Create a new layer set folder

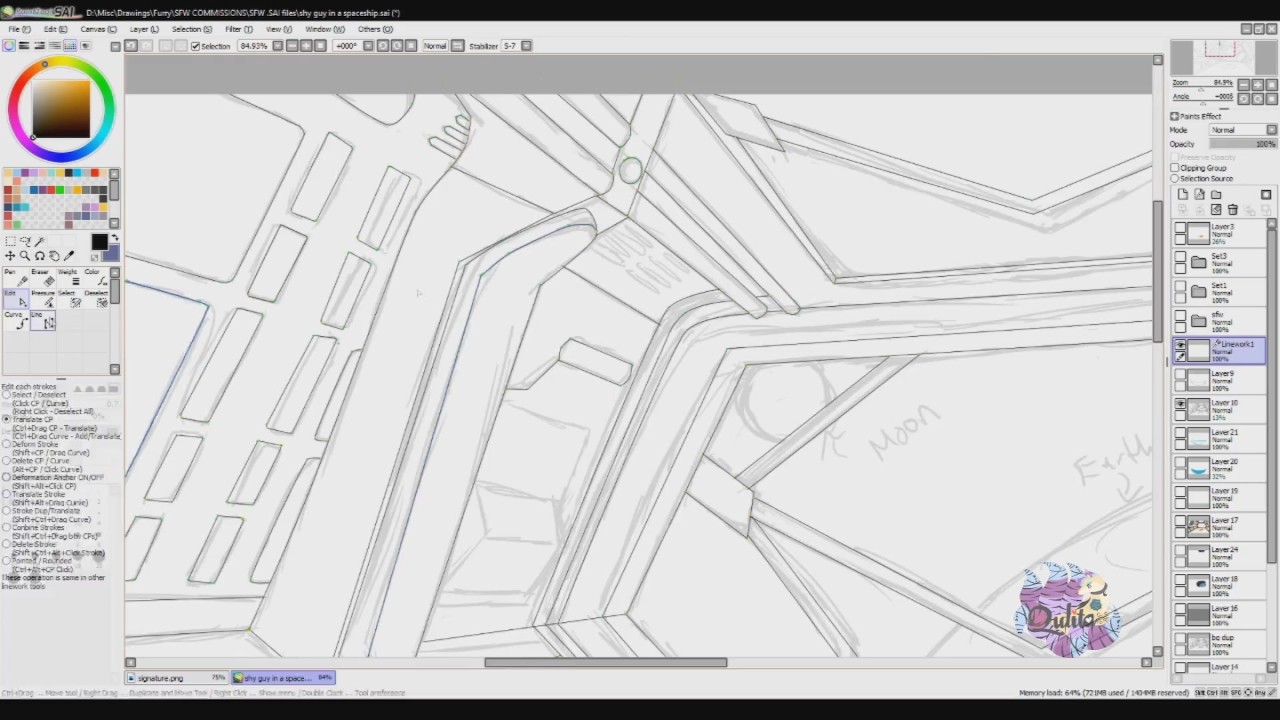(x=1216, y=195)
